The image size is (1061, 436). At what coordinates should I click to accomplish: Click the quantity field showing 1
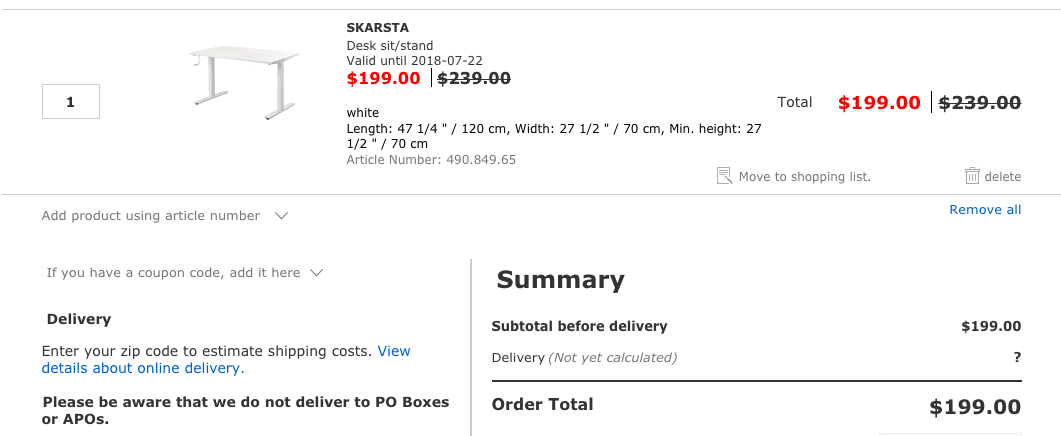pyautogui.click(x=71, y=102)
